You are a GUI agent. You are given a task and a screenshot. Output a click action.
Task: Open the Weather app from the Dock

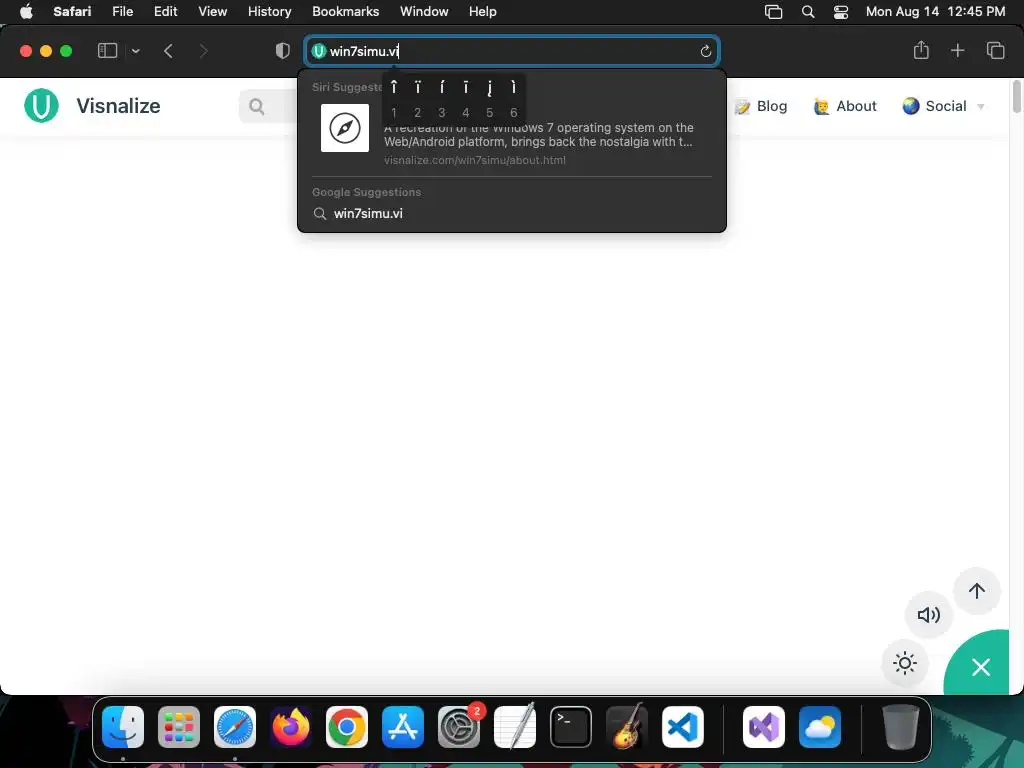coord(820,727)
